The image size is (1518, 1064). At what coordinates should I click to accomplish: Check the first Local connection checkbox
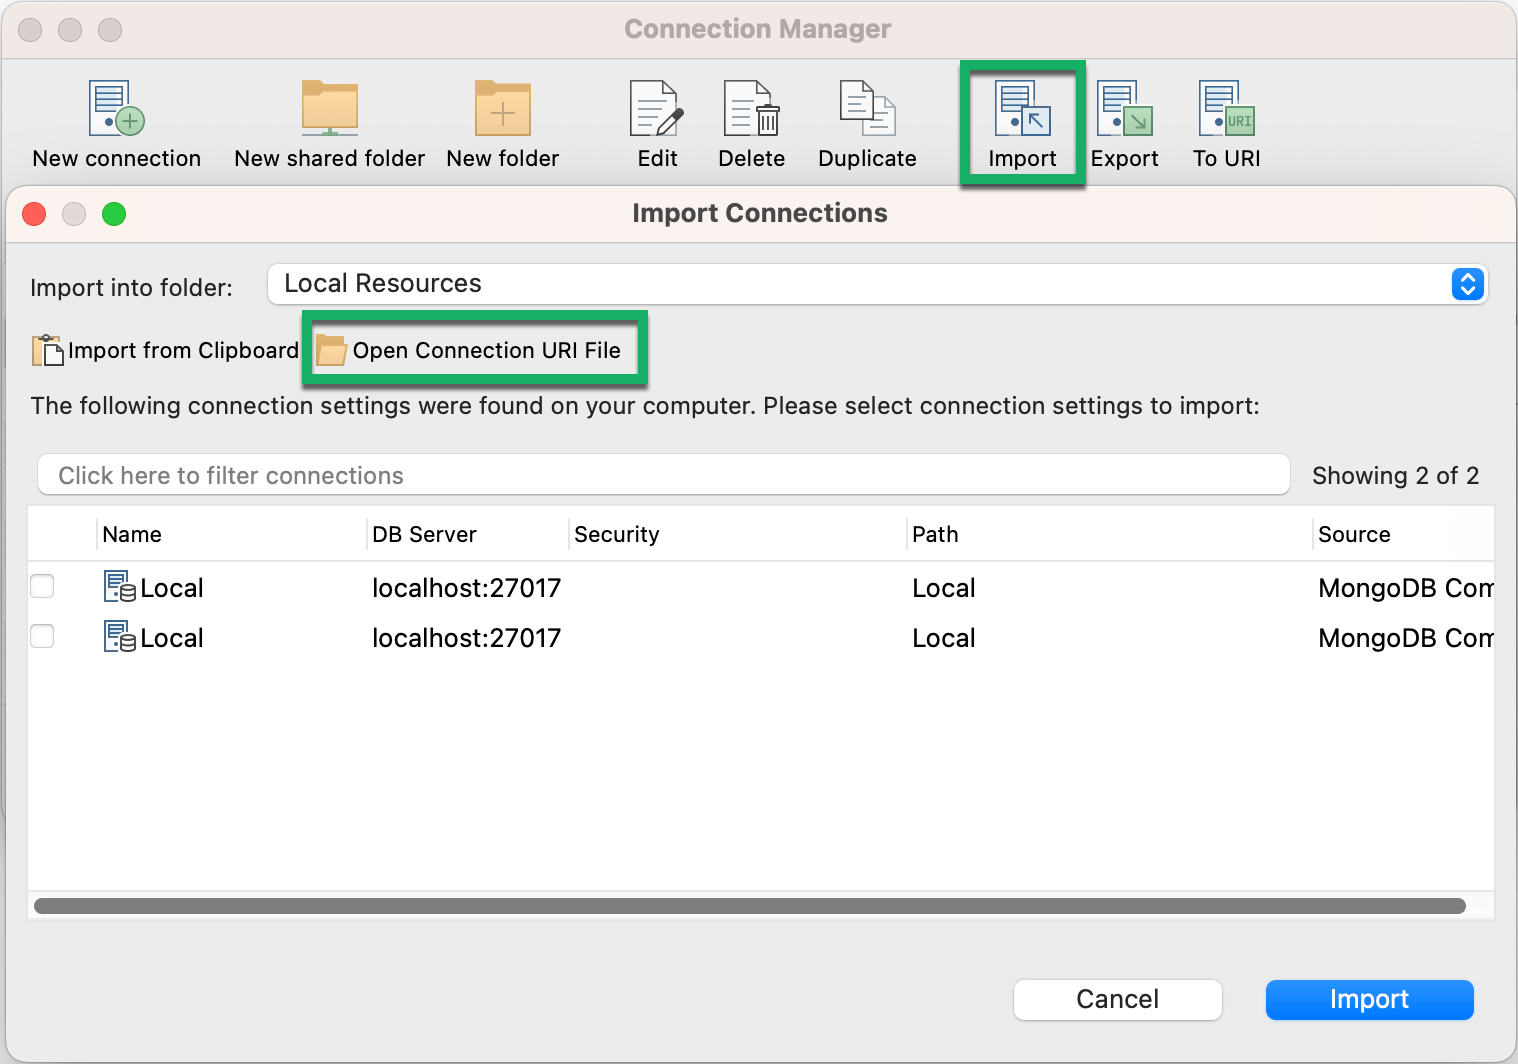click(x=42, y=587)
